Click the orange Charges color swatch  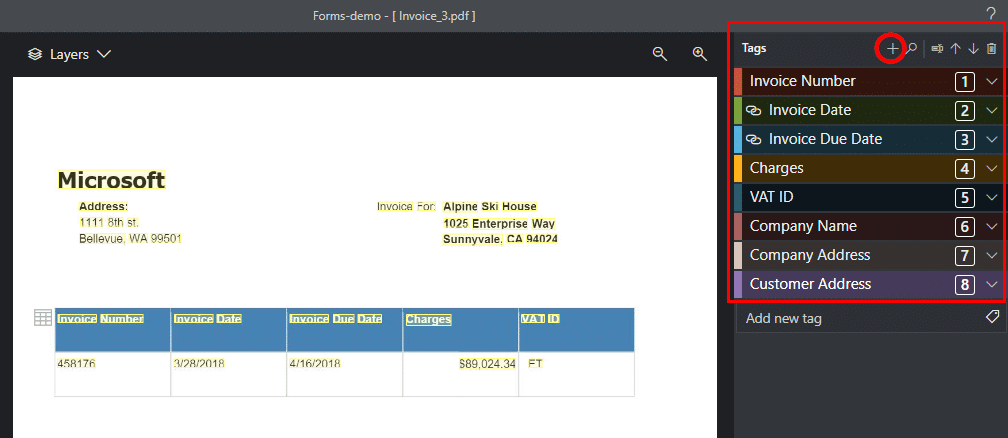coord(738,169)
